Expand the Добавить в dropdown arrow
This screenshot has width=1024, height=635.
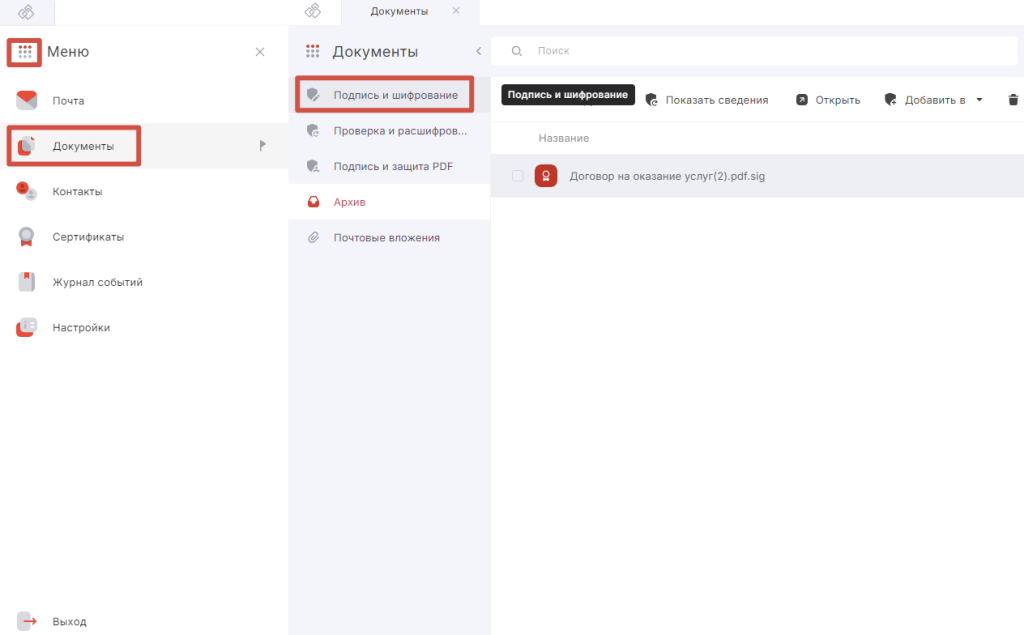point(979,100)
